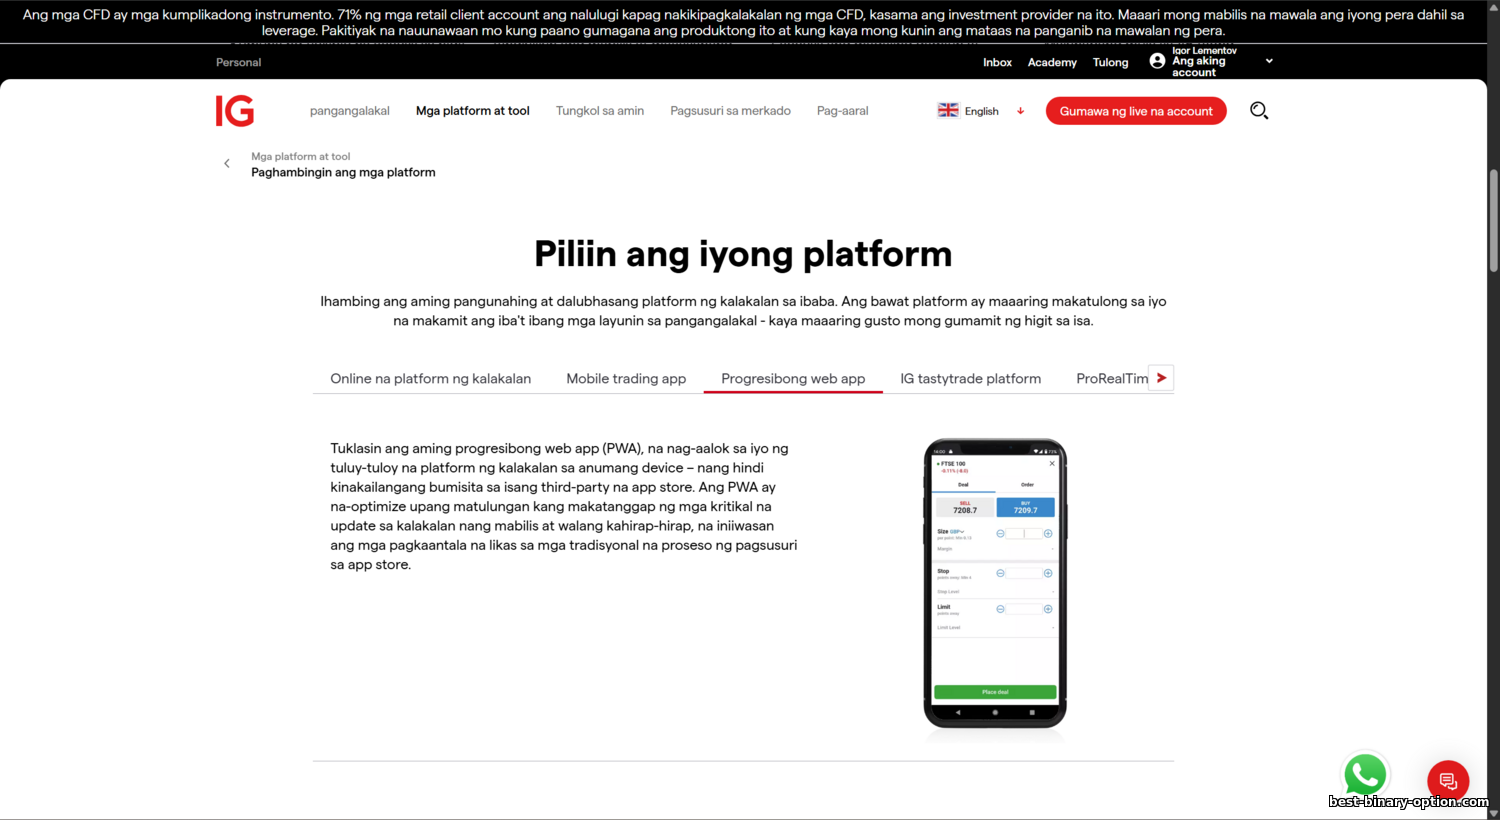The width and height of the screenshot is (1500, 820).
Task: Open WhatsApp chat icon
Action: 1365,775
